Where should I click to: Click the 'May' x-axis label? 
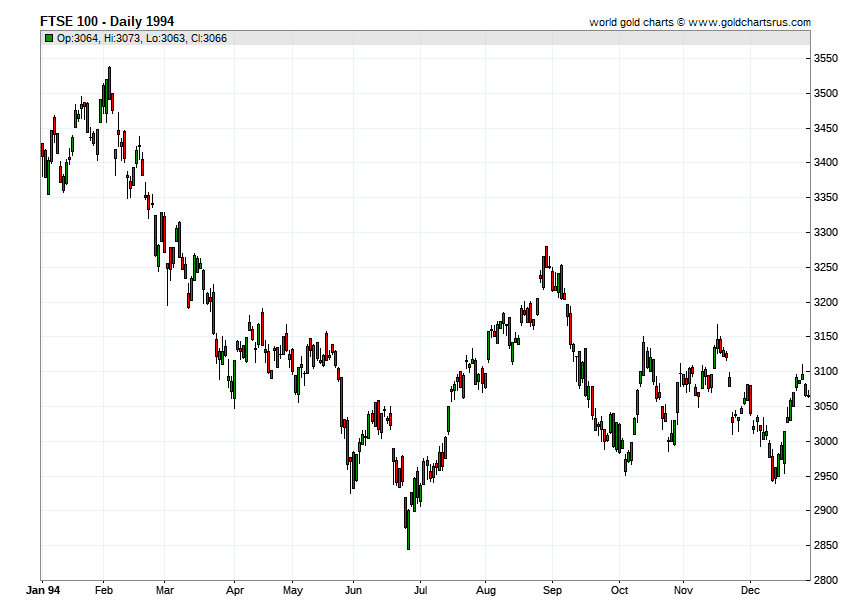pyautogui.click(x=293, y=590)
